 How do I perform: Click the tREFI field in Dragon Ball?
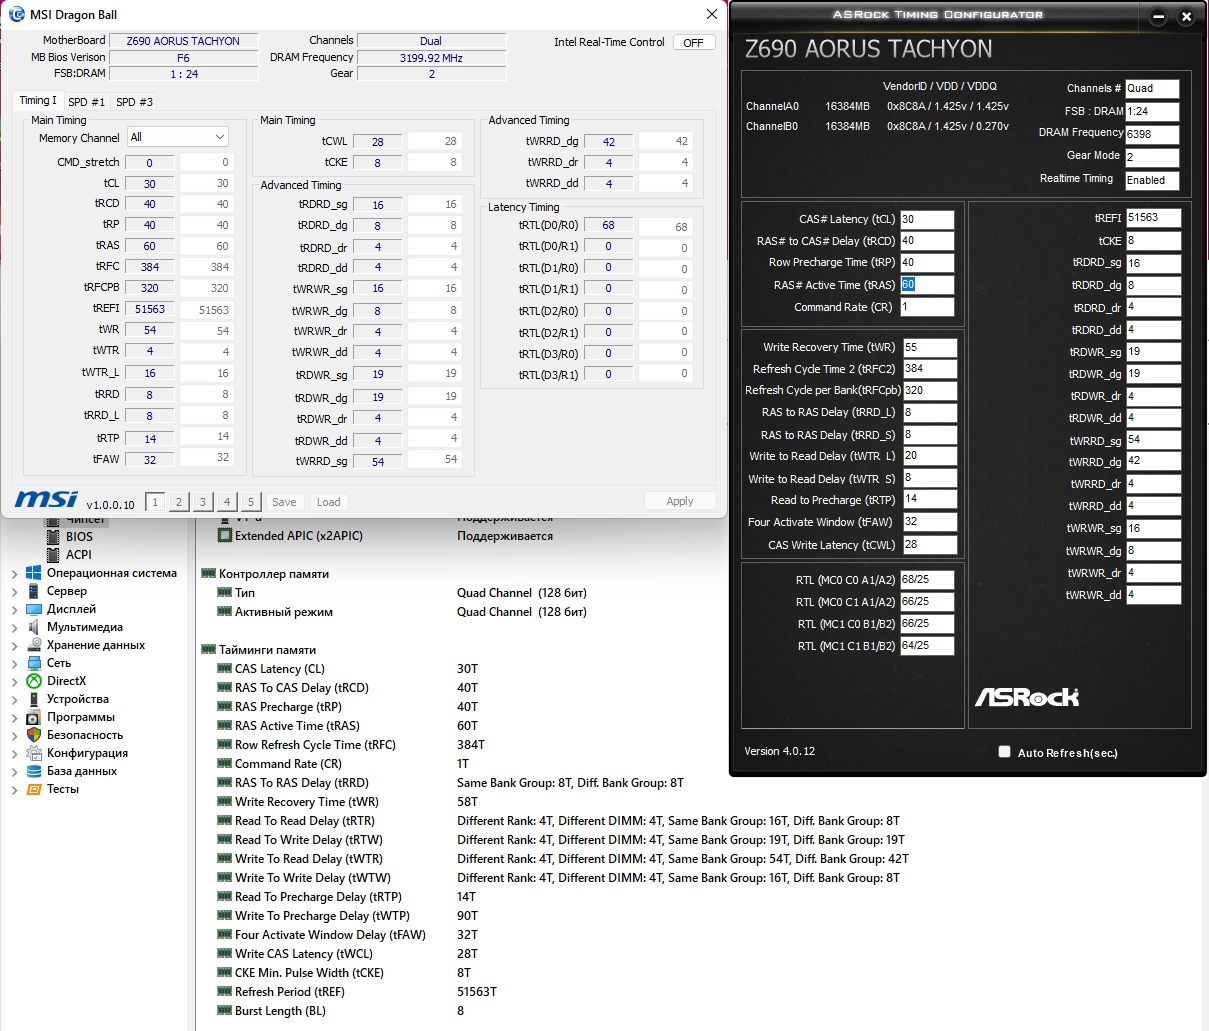[x=149, y=309]
